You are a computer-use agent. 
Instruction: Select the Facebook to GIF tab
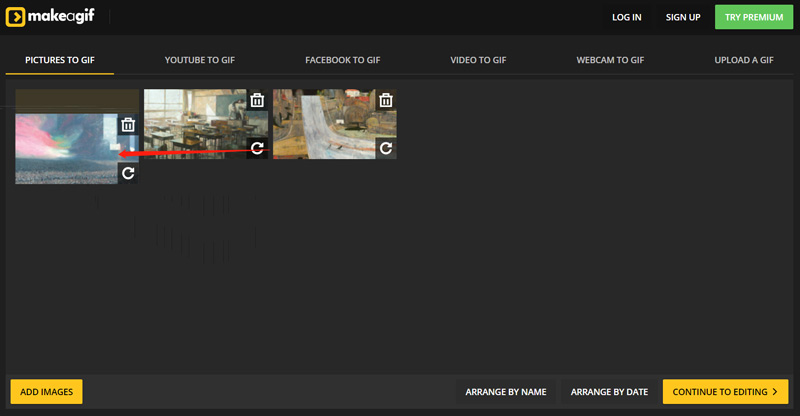coord(343,60)
